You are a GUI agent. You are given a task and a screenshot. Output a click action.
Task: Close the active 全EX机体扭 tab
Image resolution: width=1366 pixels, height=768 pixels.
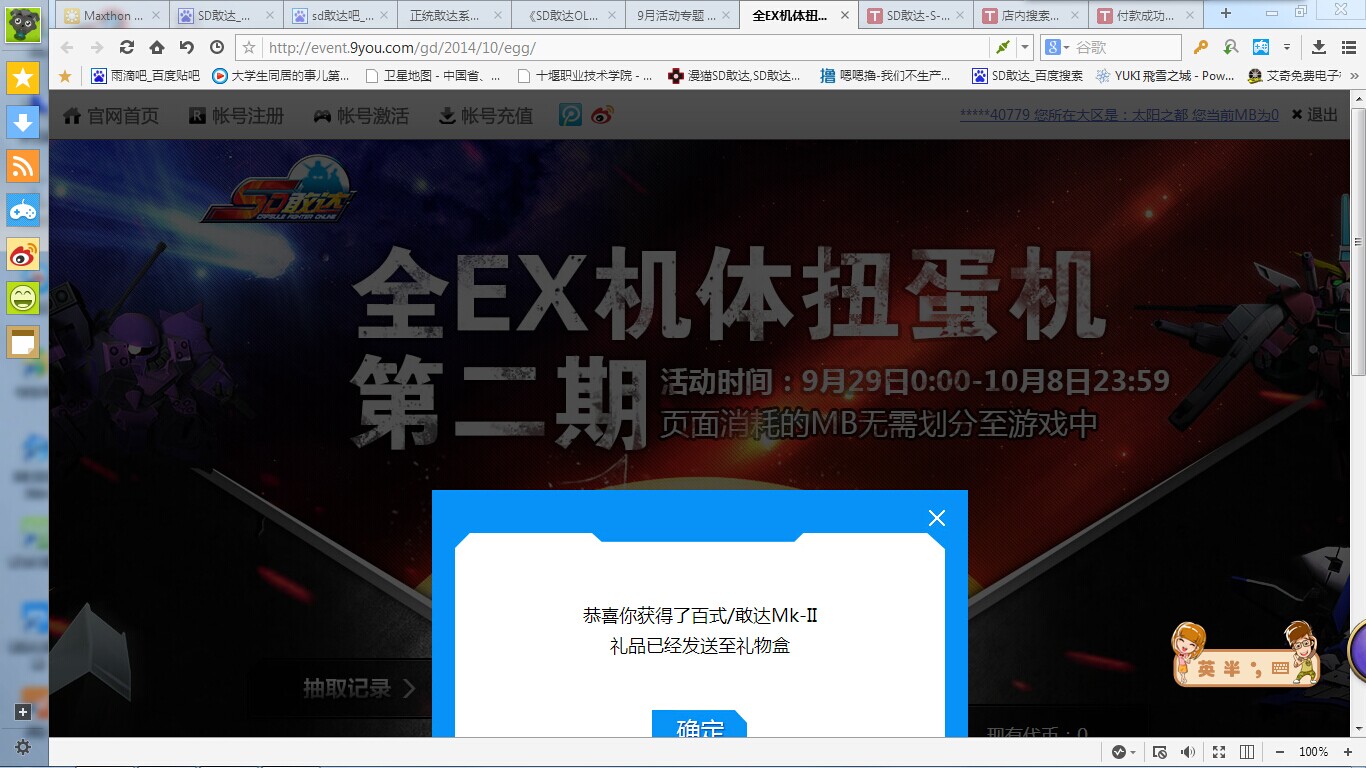[845, 16]
